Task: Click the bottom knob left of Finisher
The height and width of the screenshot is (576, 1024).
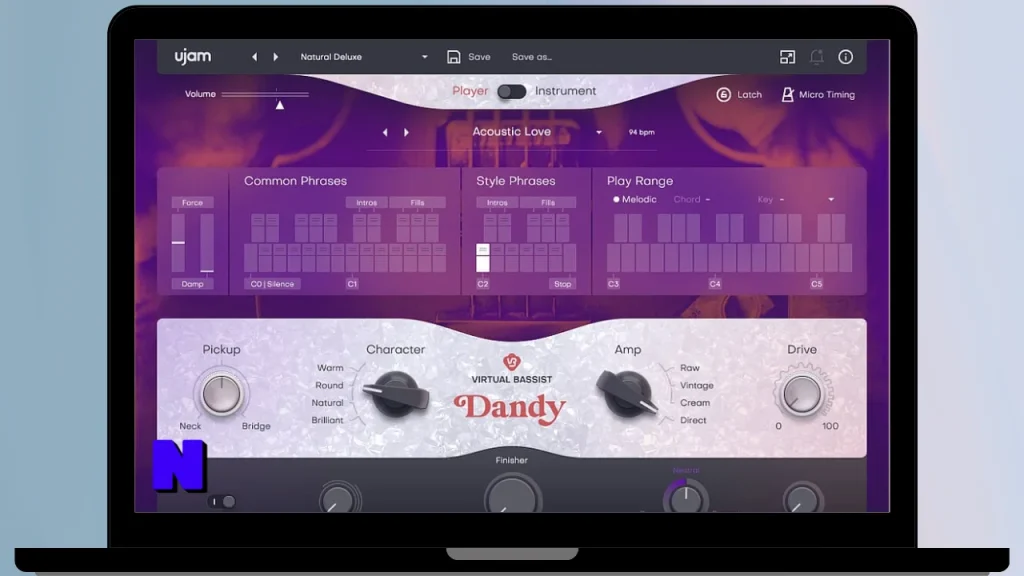Action: 339,498
